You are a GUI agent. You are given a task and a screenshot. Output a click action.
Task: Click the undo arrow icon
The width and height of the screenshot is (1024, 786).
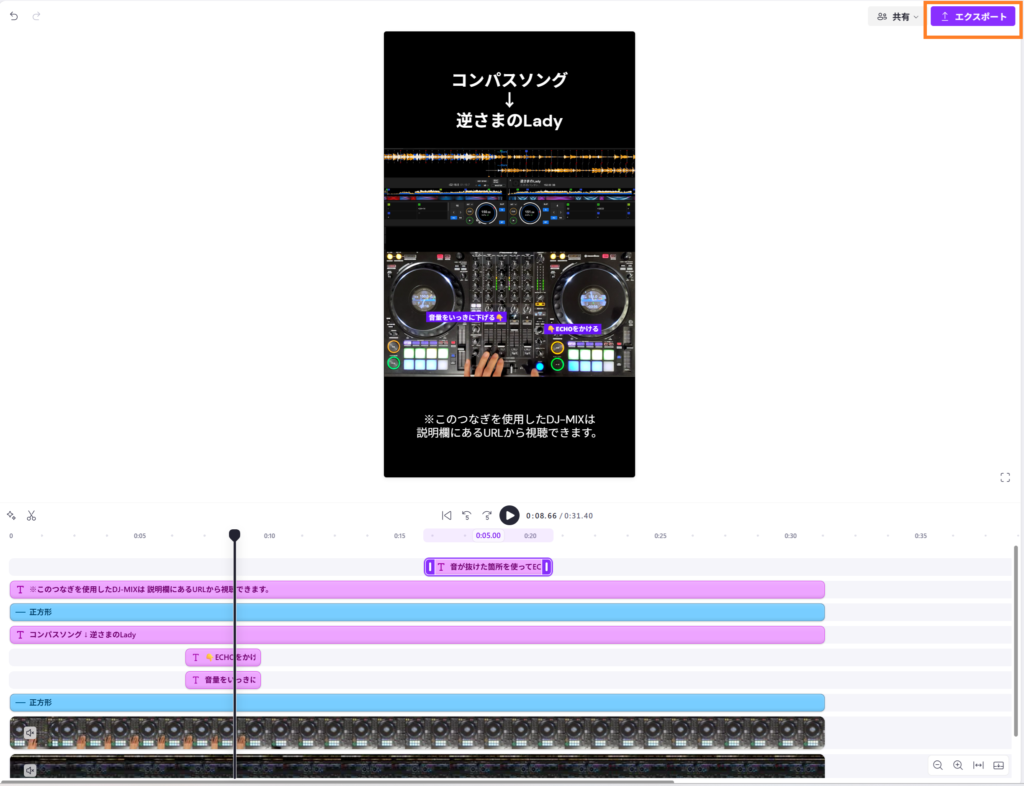[14, 16]
